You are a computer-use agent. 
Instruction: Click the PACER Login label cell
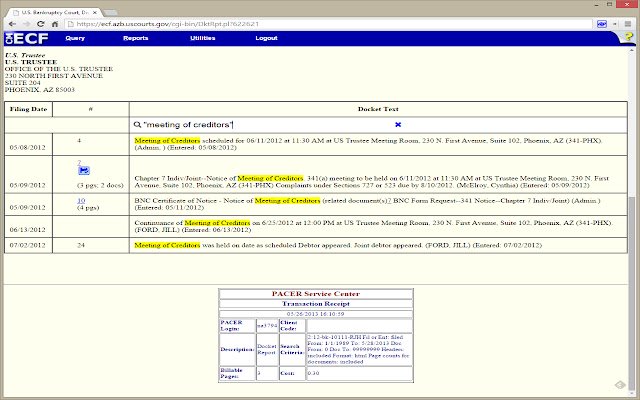(237, 325)
